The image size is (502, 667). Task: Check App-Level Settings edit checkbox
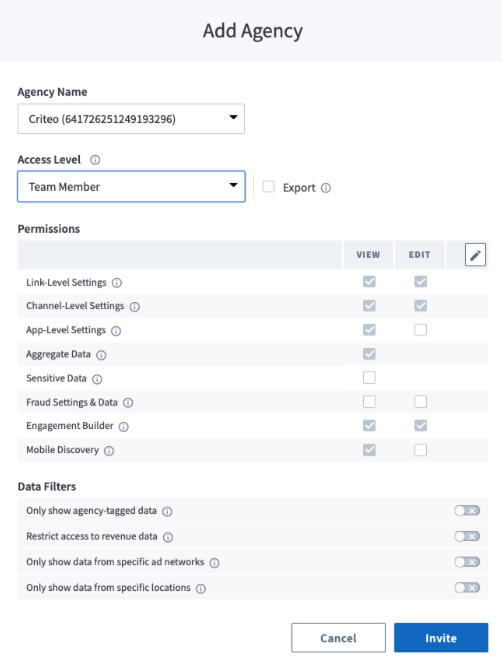coord(420,330)
